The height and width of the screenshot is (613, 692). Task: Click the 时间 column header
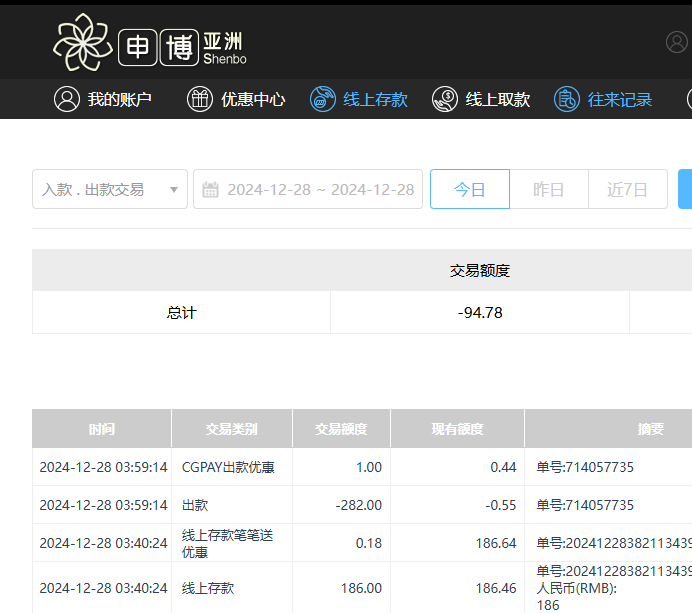point(102,429)
